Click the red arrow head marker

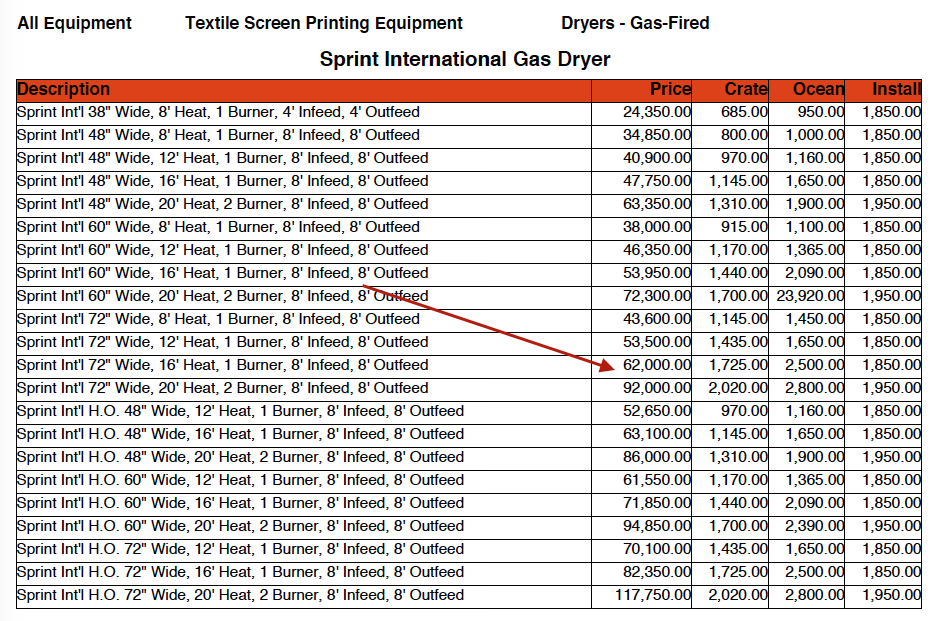[607, 364]
